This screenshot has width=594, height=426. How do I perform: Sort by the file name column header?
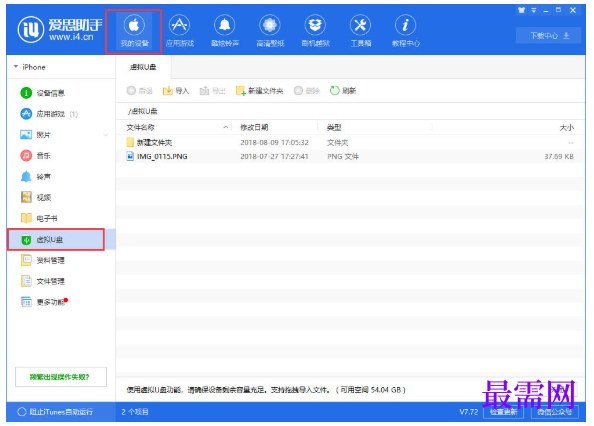[x=177, y=127]
